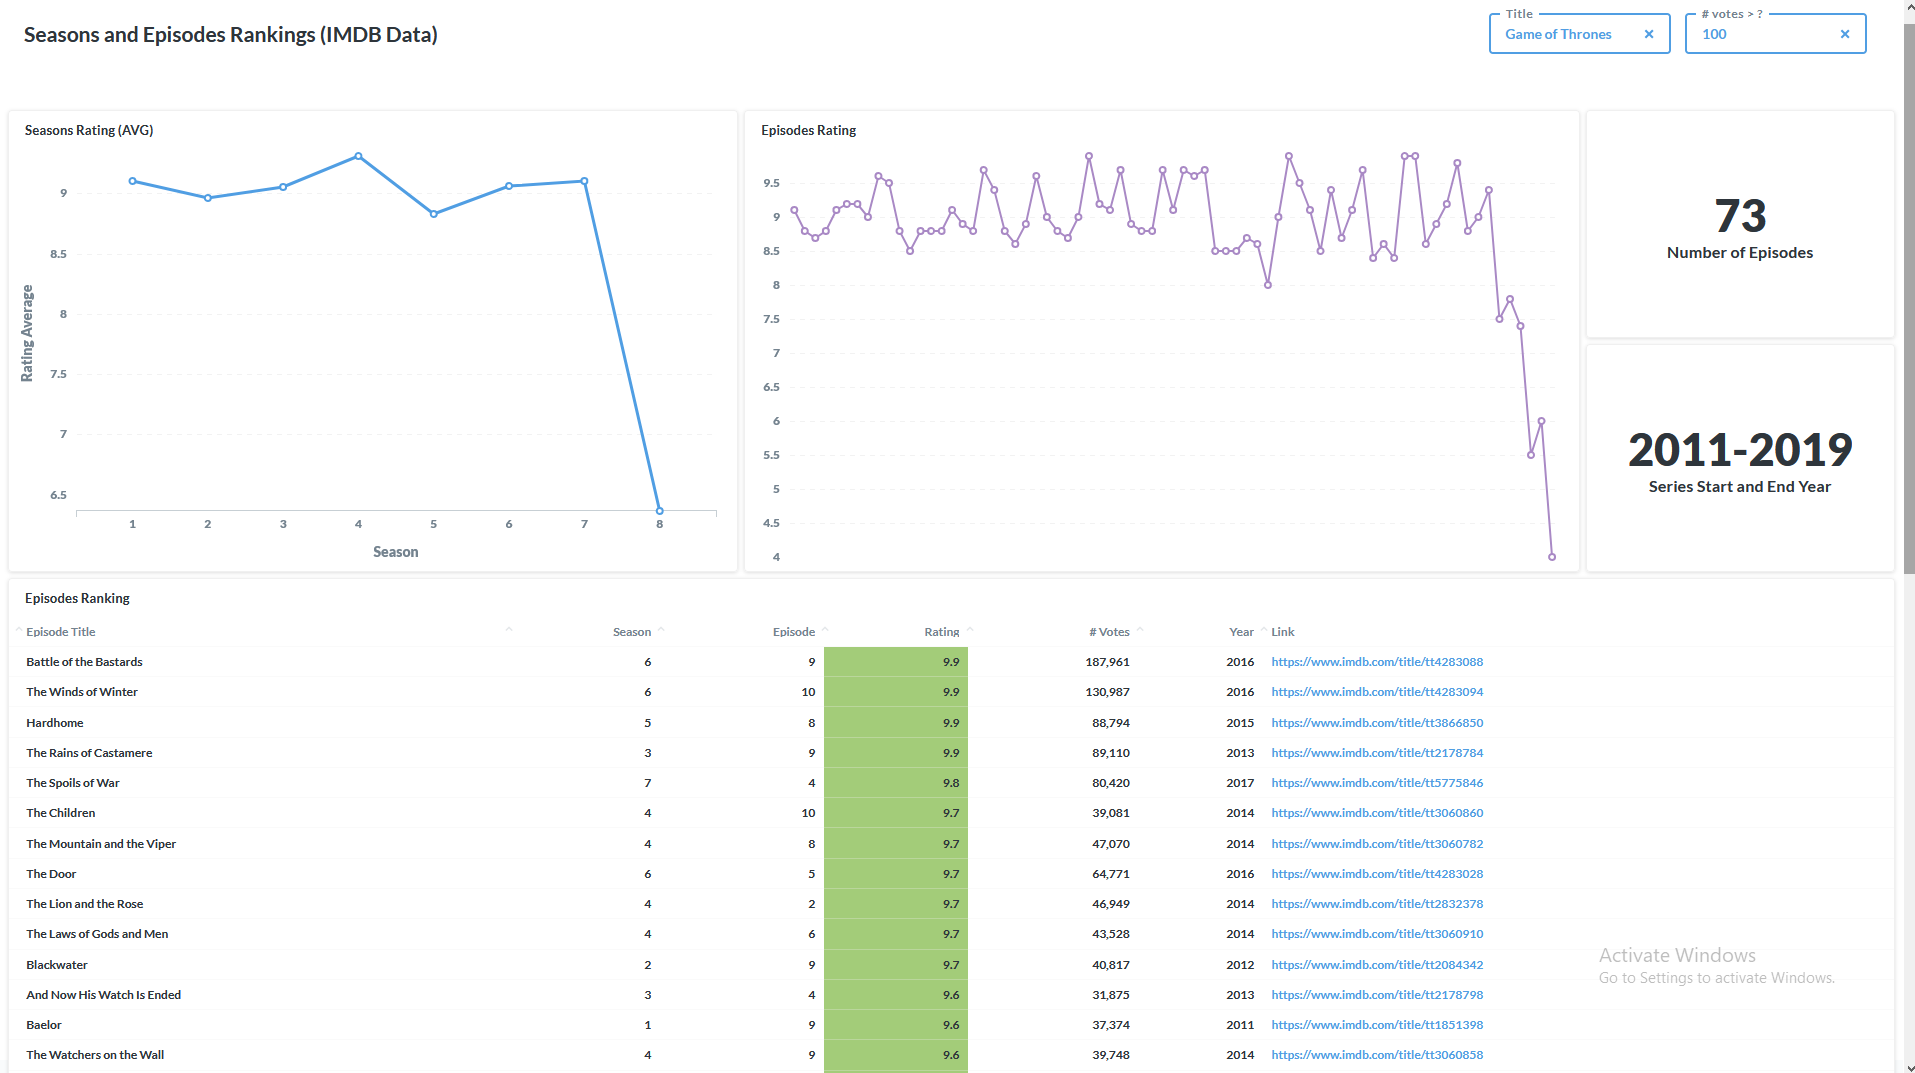Open Title filter field showing Game of Thrones
The height and width of the screenshot is (1073, 1915).
[x=1579, y=34]
